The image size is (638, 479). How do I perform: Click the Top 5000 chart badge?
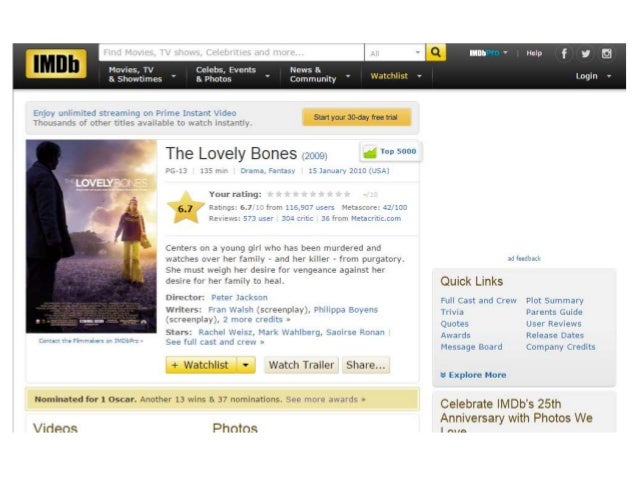click(390, 152)
